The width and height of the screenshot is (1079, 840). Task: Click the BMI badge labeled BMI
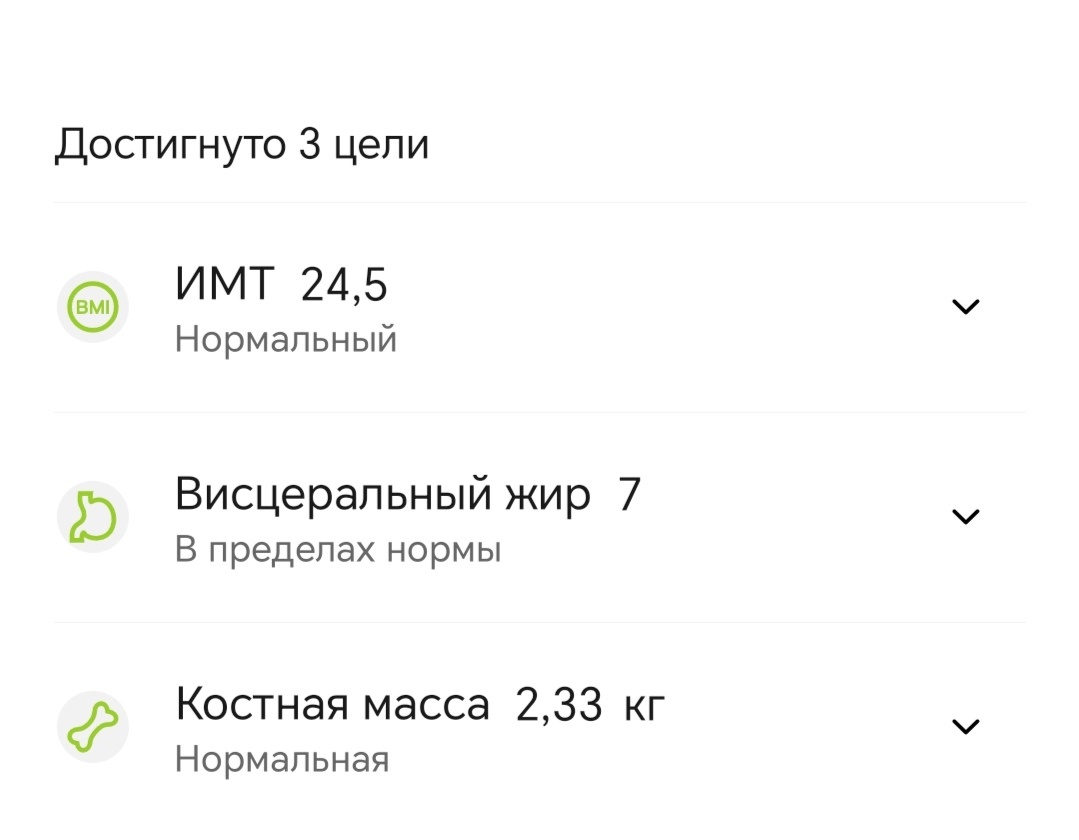coord(92,307)
